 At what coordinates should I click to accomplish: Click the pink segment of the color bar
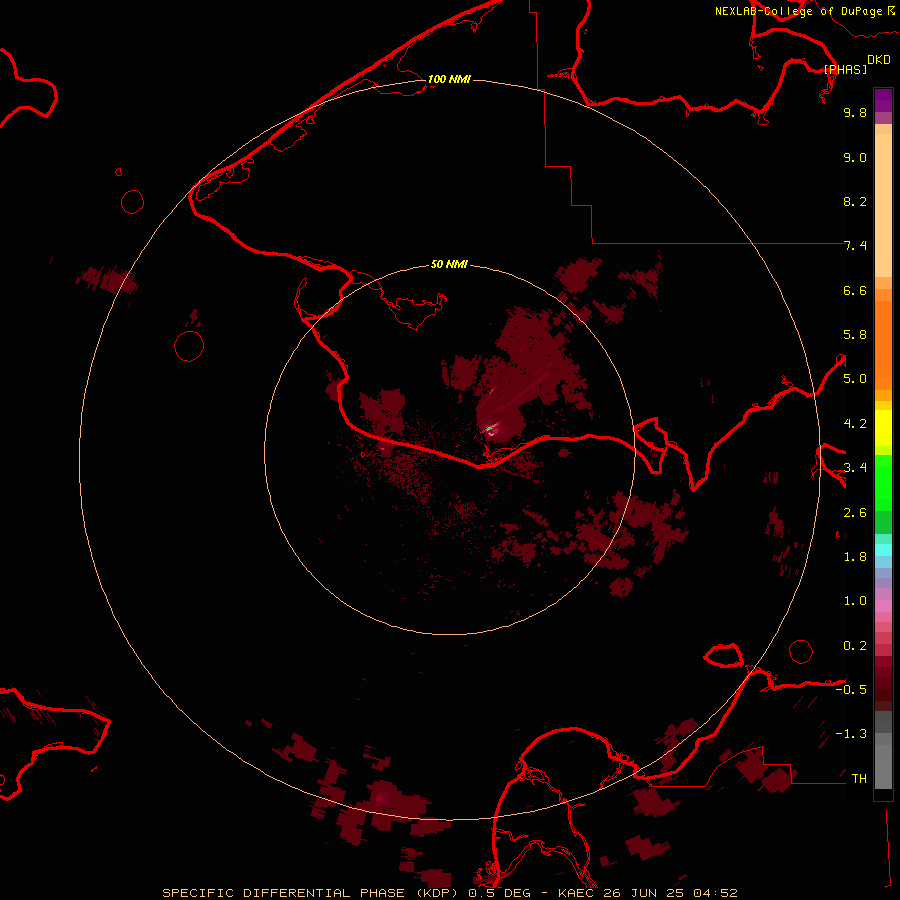[883, 606]
